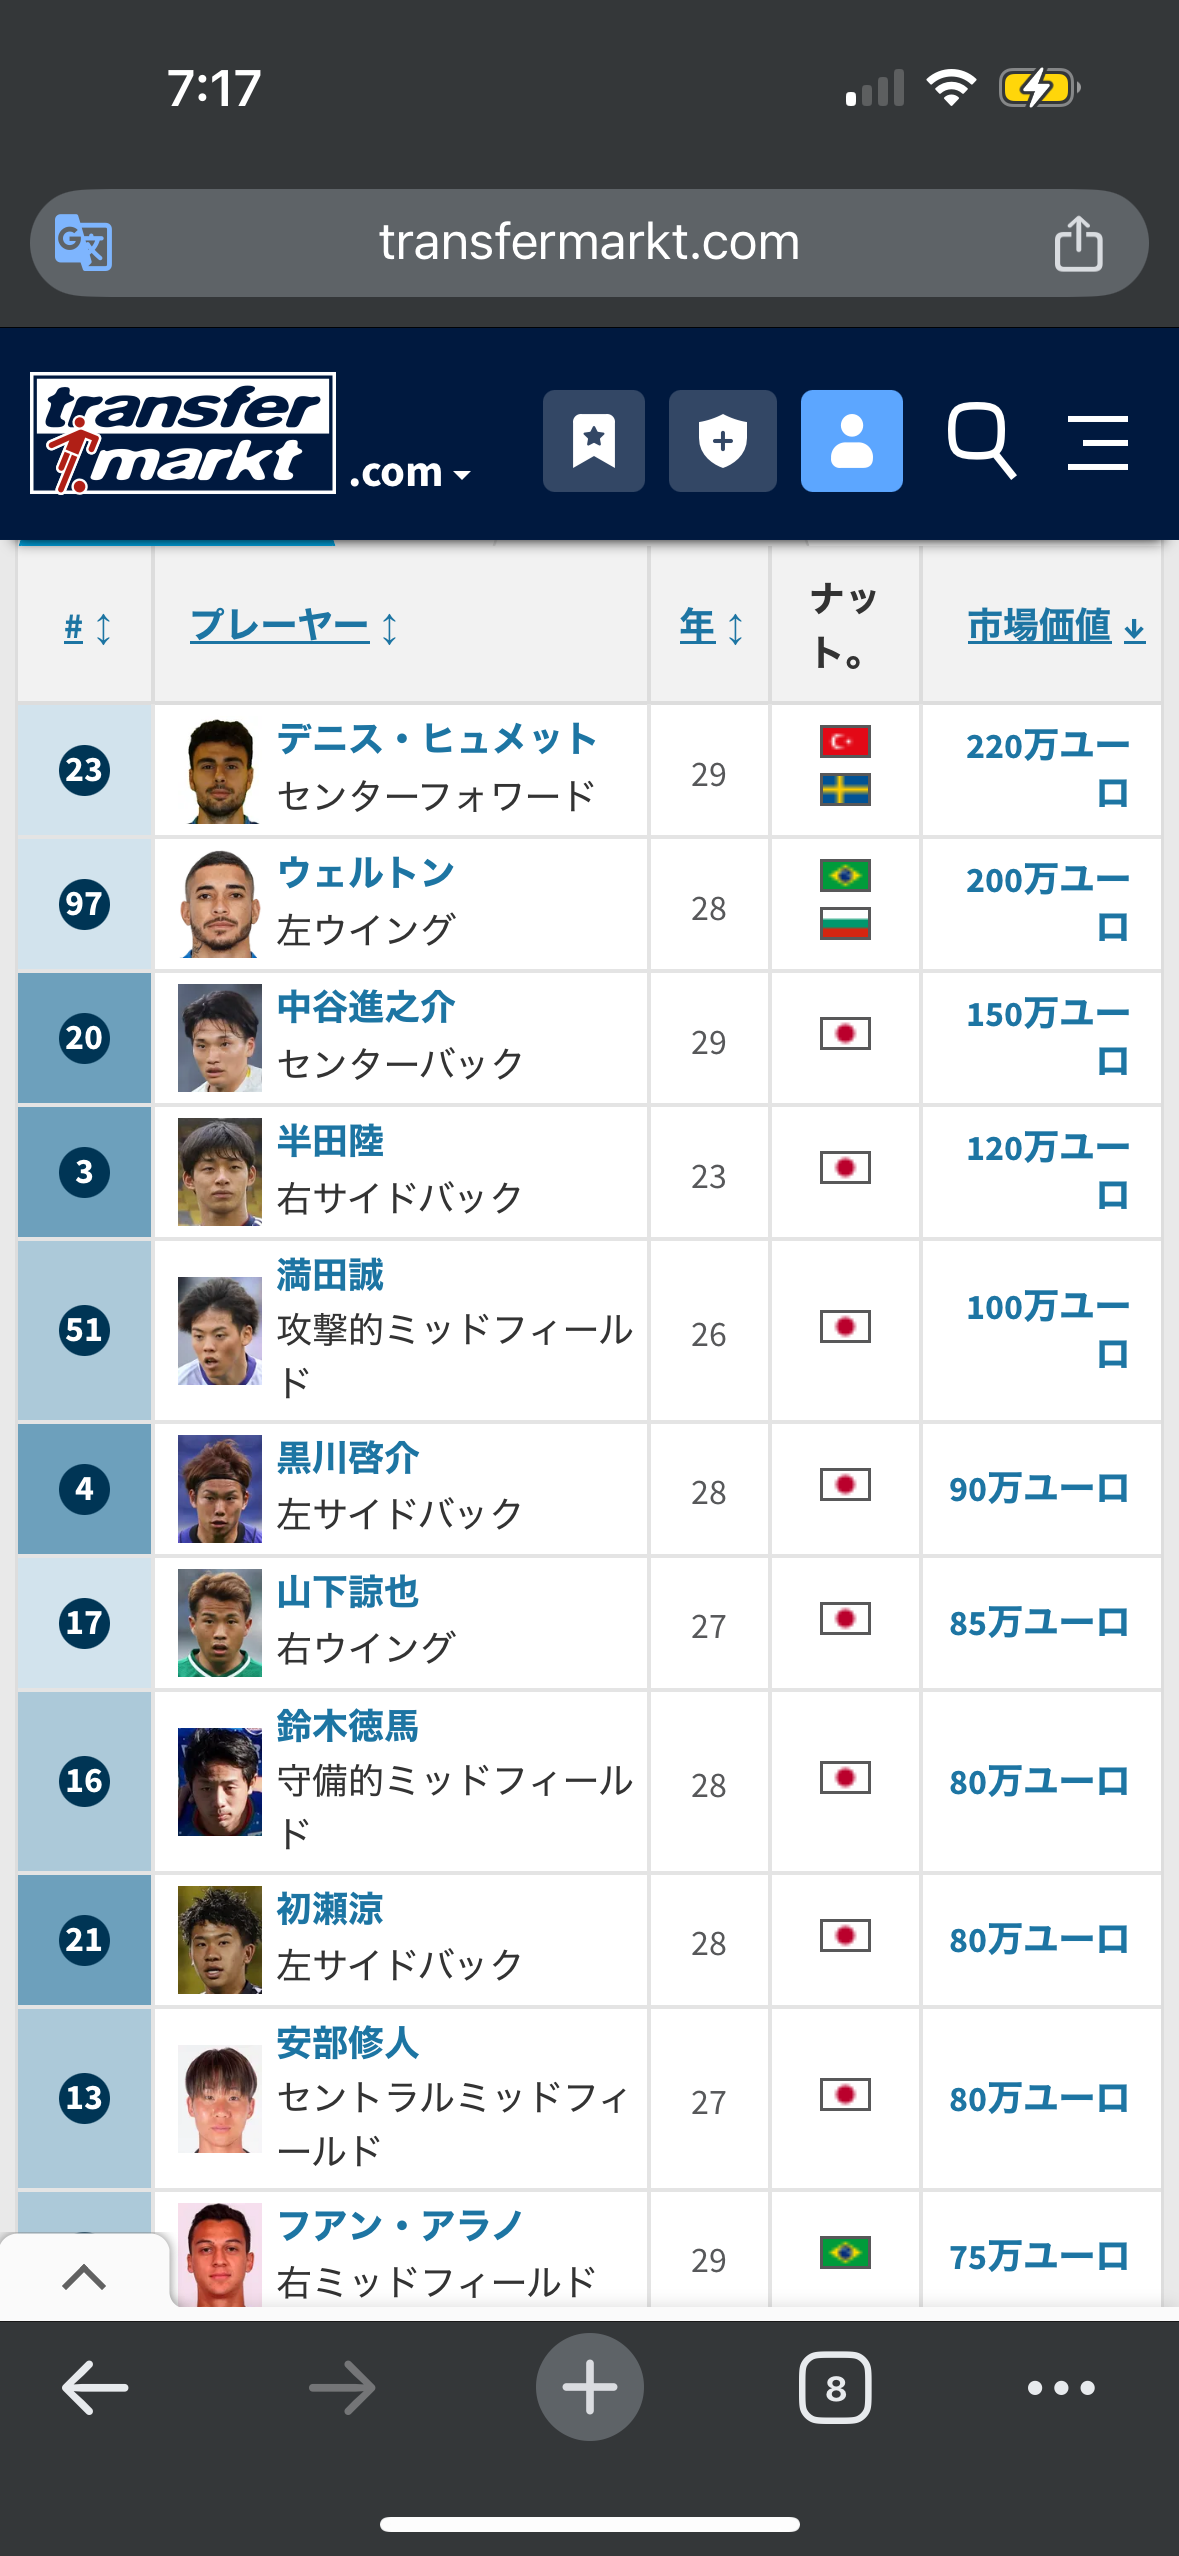Tap the browser back arrow
1179x2556 pixels.
pyautogui.click(x=95, y=2388)
